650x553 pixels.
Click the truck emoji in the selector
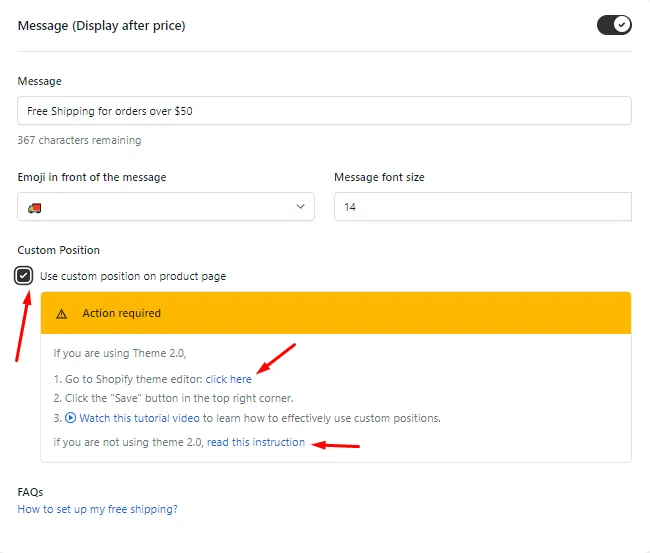(34, 208)
